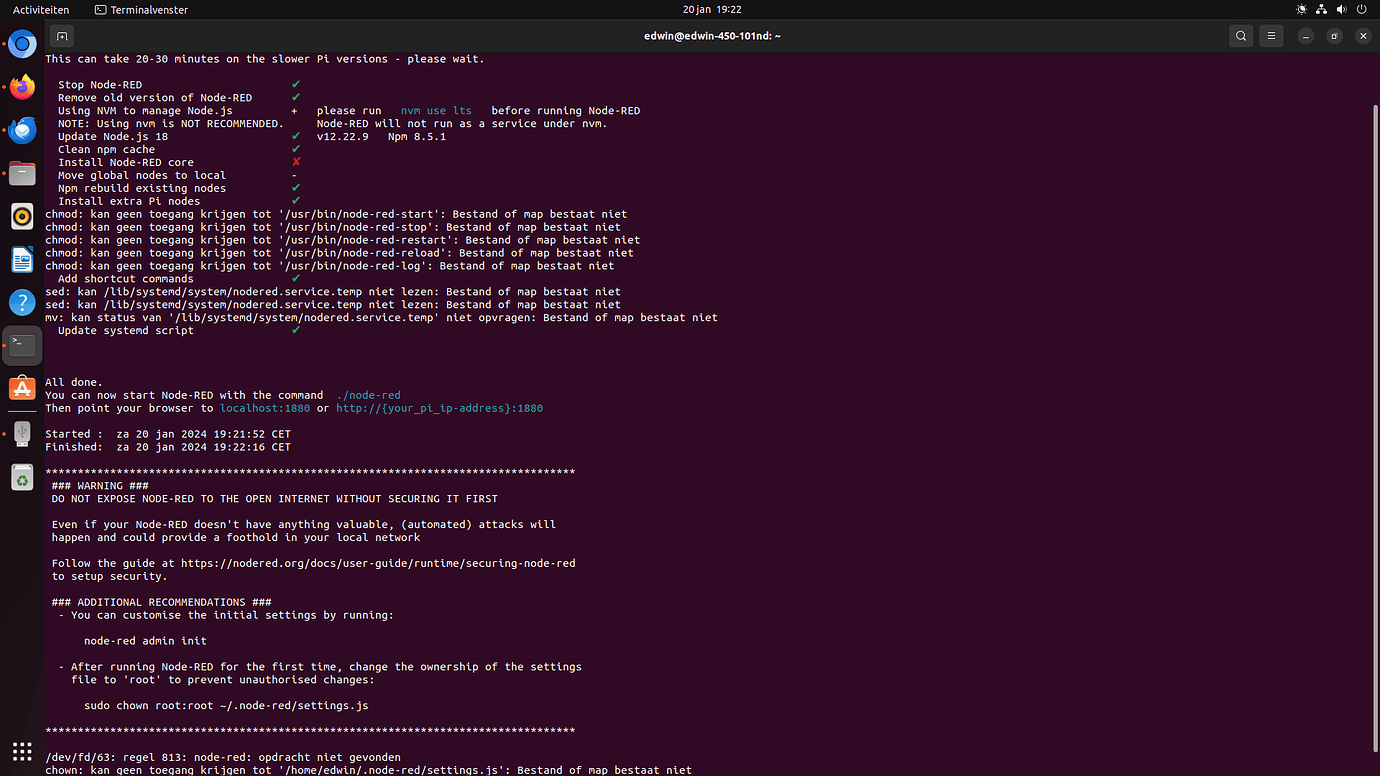This screenshot has height=776, width=1380.
Task: Click the http://{your_pi_ip-address}:1880 link
Action: point(439,408)
